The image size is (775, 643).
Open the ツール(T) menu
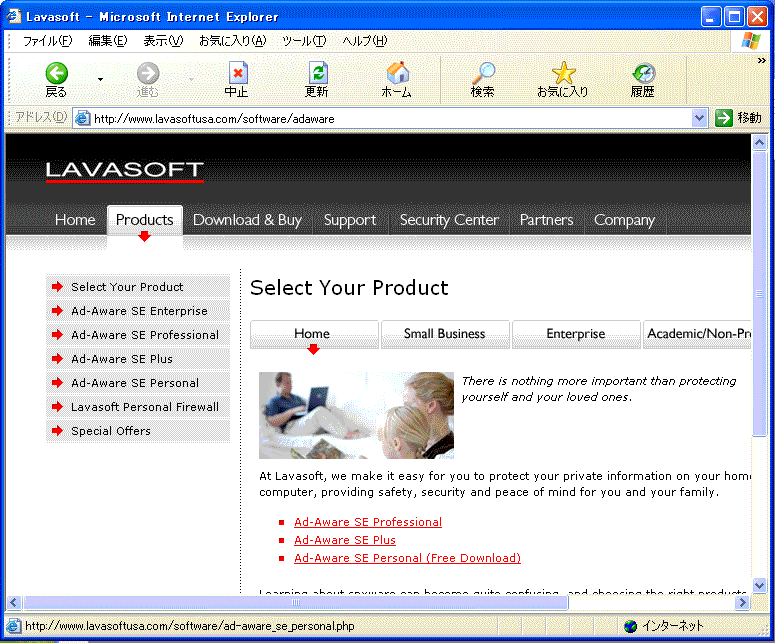tap(304, 41)
